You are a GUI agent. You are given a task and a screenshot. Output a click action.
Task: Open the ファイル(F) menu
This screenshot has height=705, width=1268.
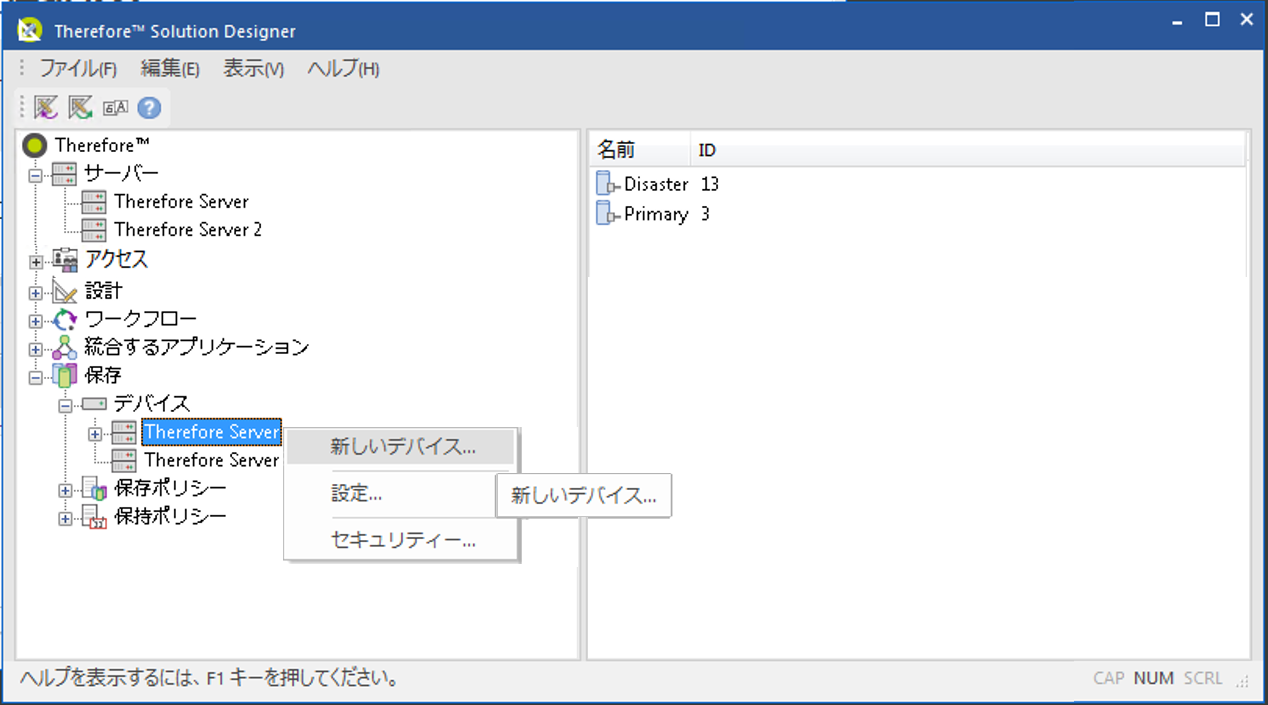coord(78,69)
